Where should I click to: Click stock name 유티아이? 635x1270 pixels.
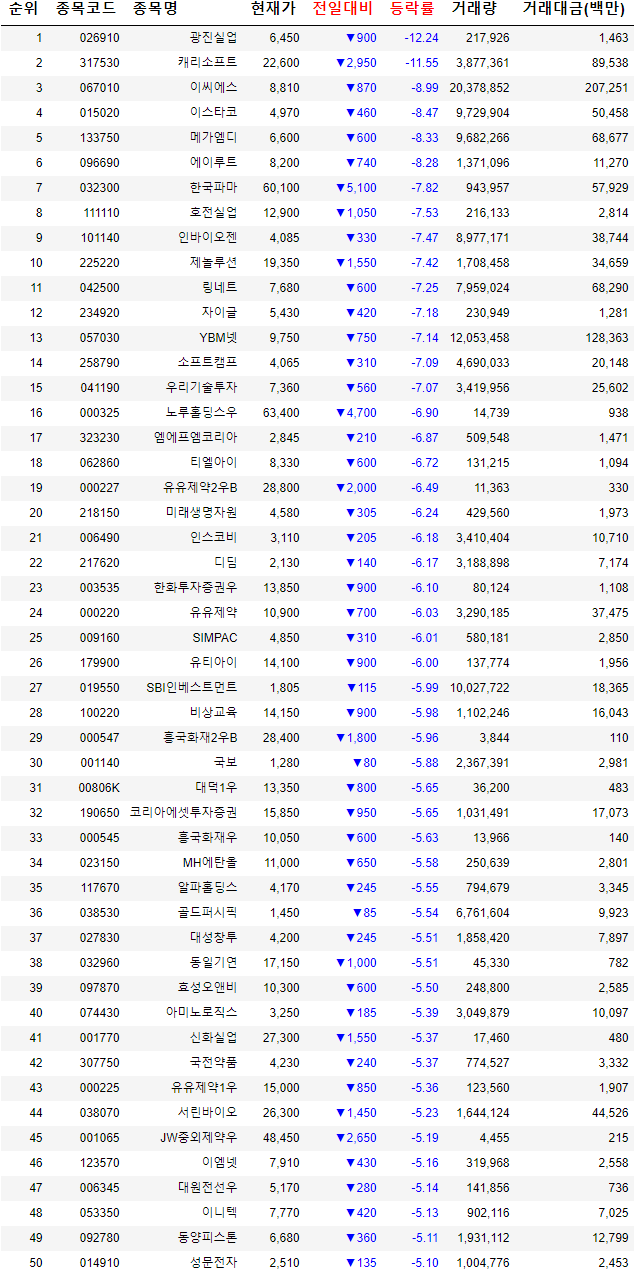[x=213, y=663]
